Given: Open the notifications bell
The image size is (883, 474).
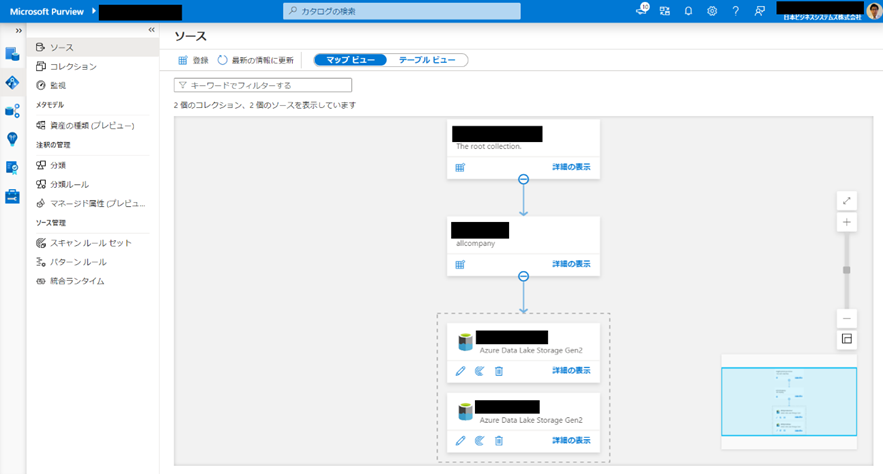Looking at the screenshot, I should coord(688,11).
